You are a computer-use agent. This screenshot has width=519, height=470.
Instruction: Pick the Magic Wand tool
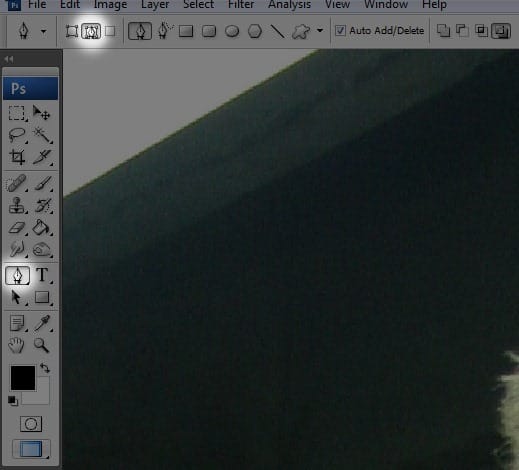pos(42,135)
